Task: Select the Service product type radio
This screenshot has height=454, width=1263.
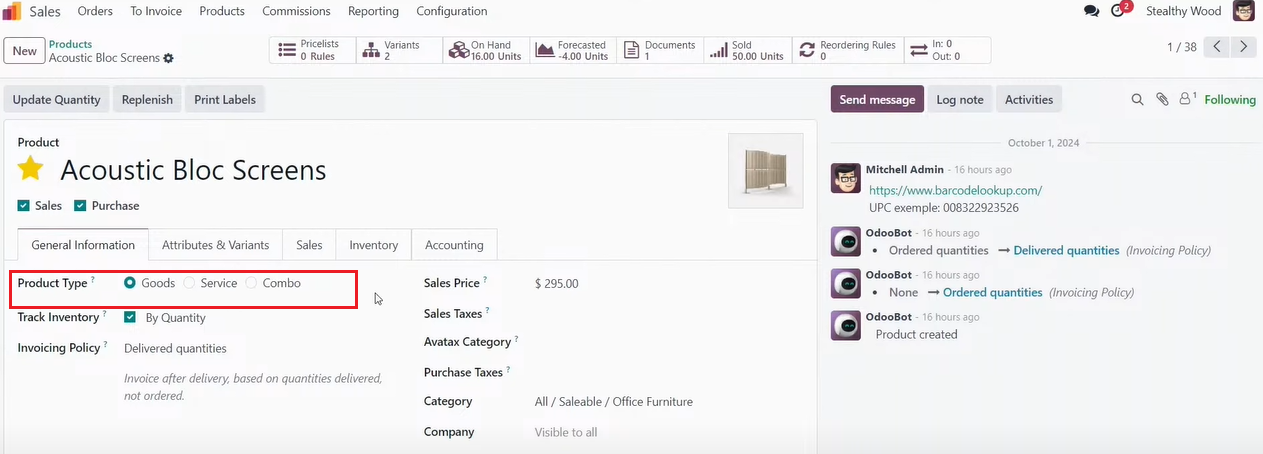Action: tap(190, 283)
